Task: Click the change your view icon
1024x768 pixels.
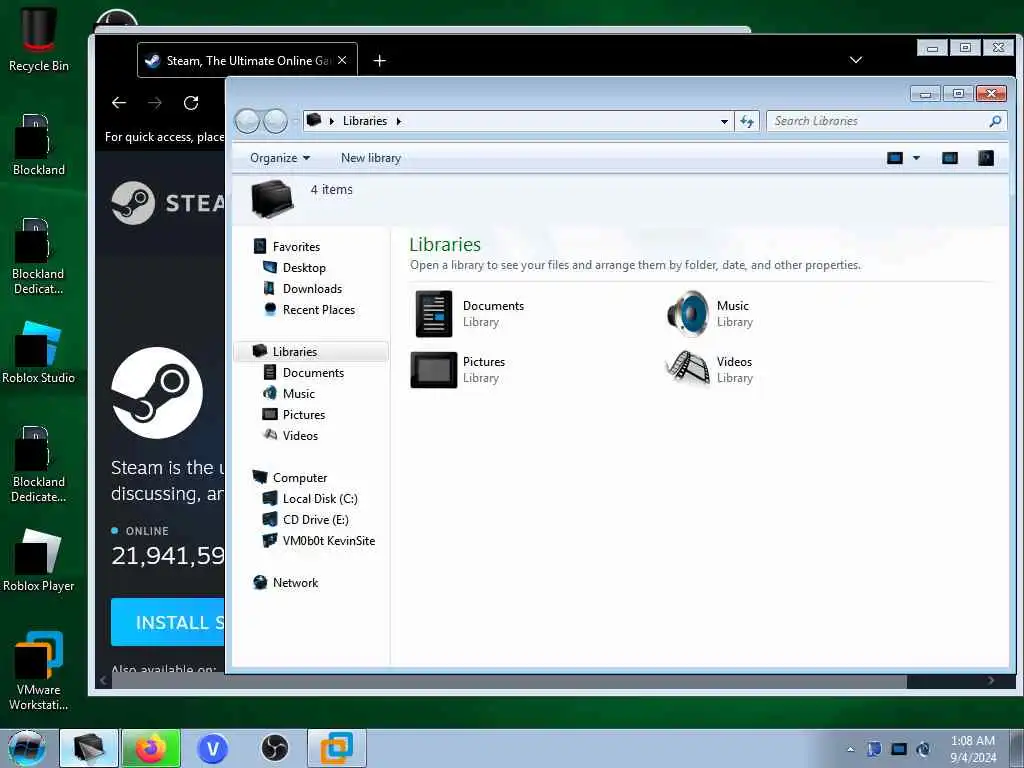Action: pyautogui.click(x=895, y=158)
